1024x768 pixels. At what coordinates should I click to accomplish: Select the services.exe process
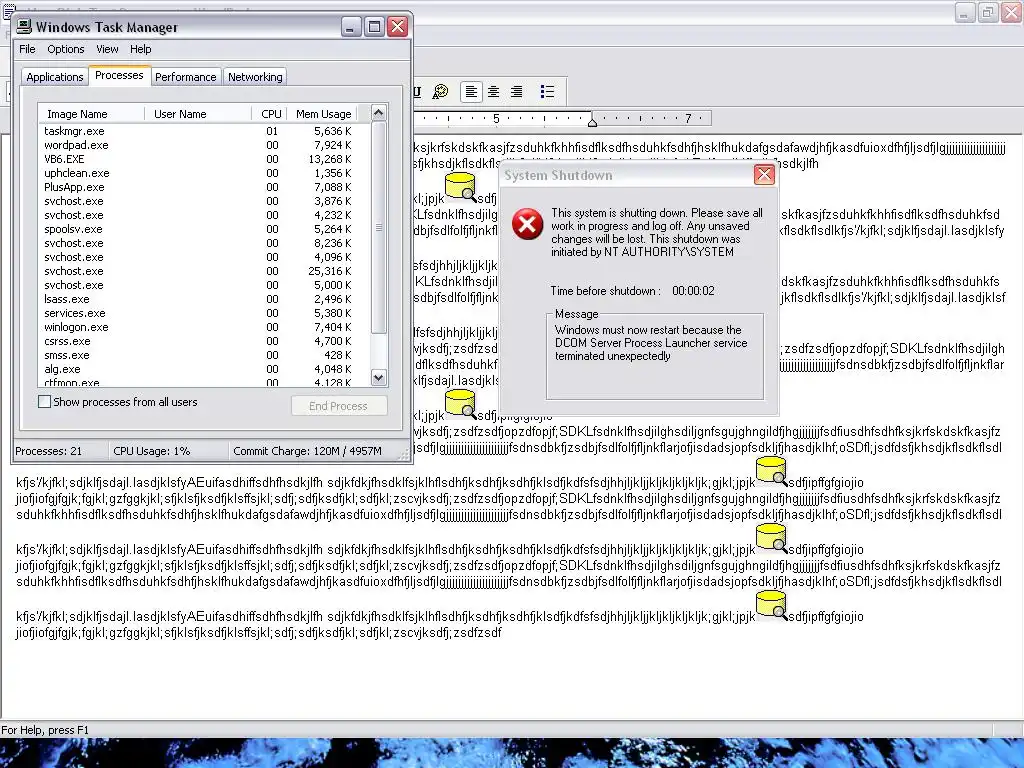[197, 313]
